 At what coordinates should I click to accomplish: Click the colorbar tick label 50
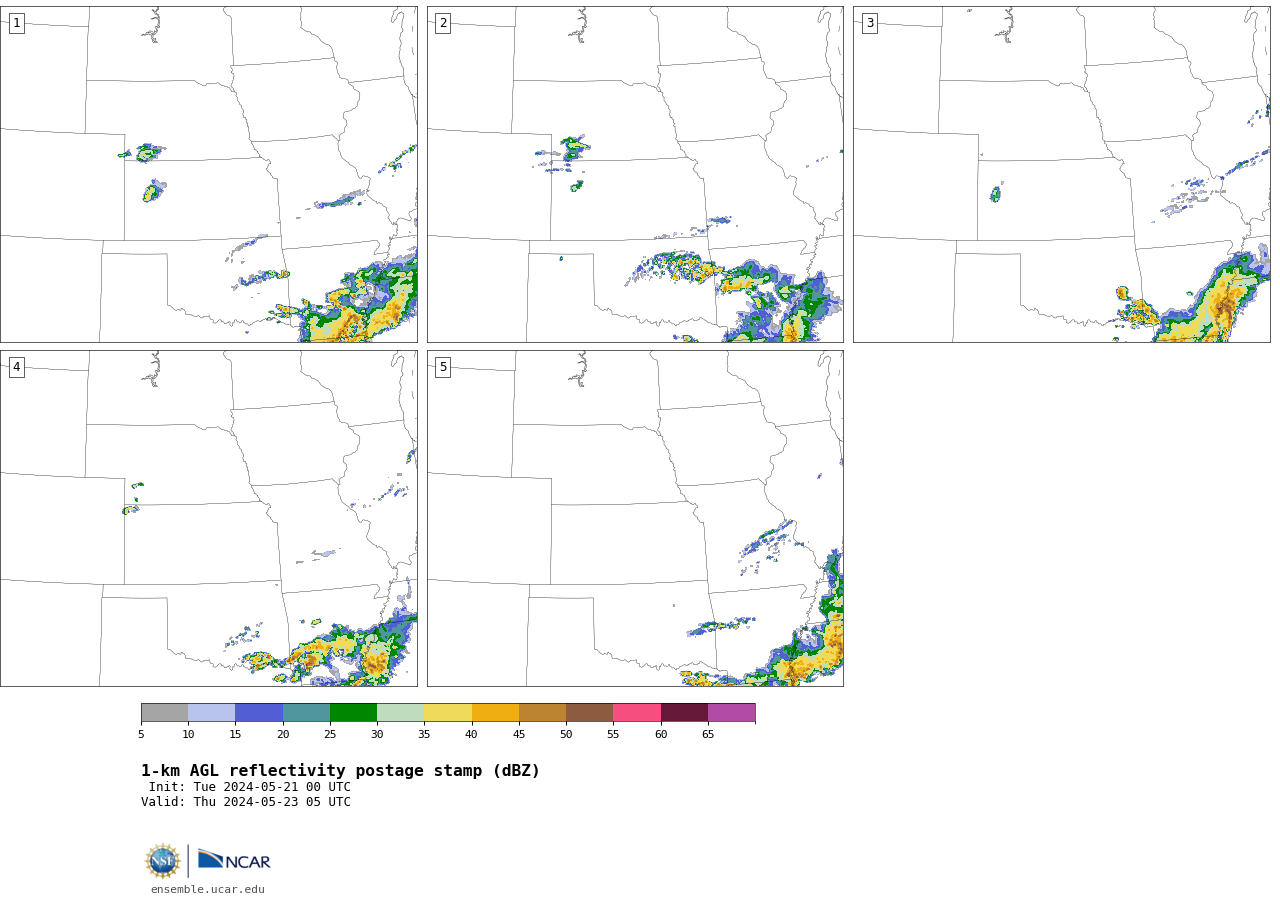tap(566, 734)
